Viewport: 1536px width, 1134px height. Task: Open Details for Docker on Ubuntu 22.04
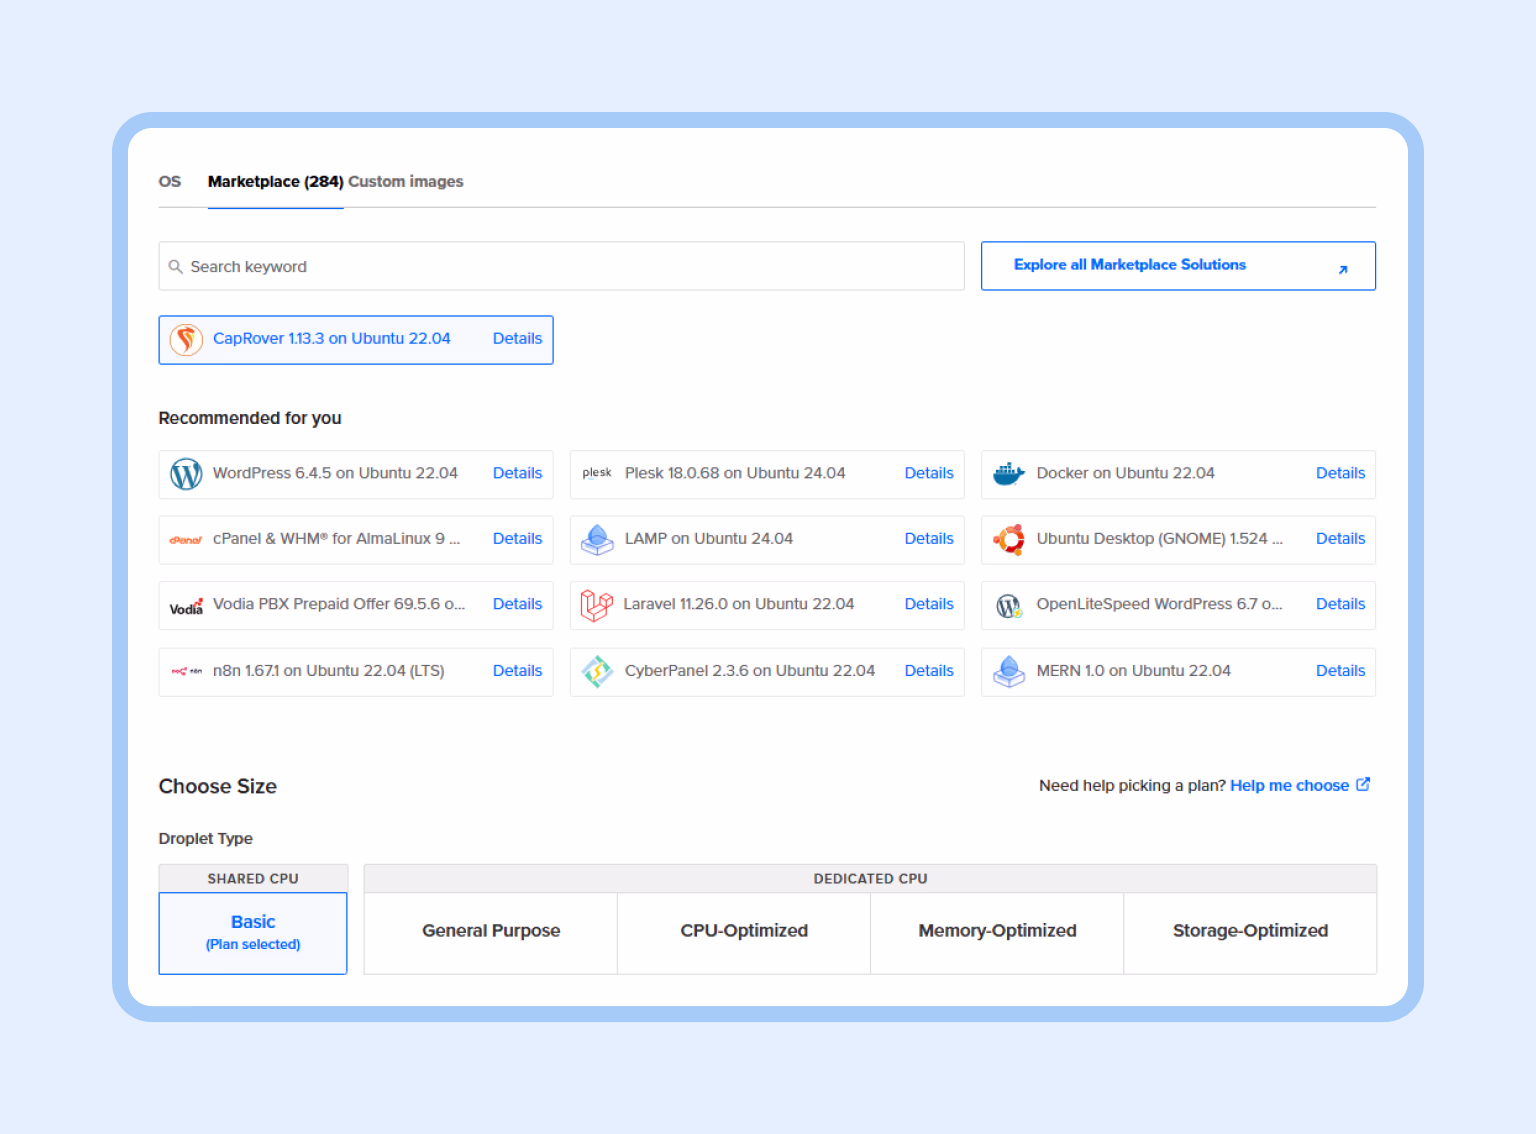pyautogui.click(x=1340, y=474)
